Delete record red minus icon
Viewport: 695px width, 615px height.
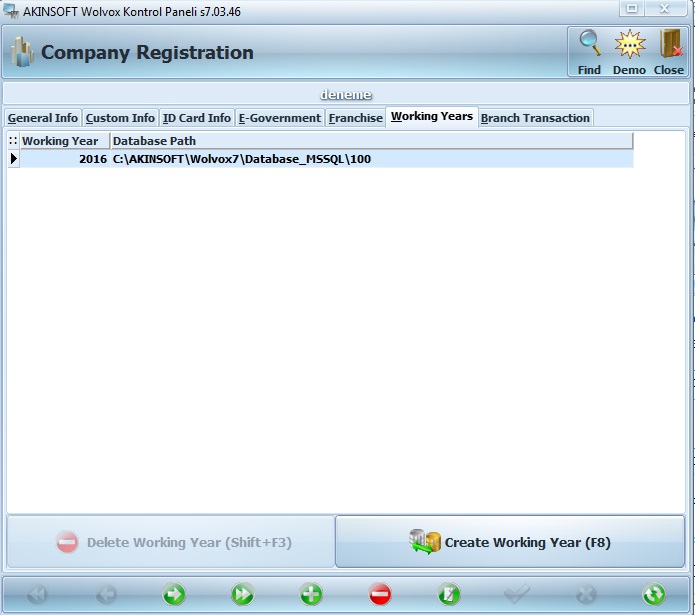(380, 594)
